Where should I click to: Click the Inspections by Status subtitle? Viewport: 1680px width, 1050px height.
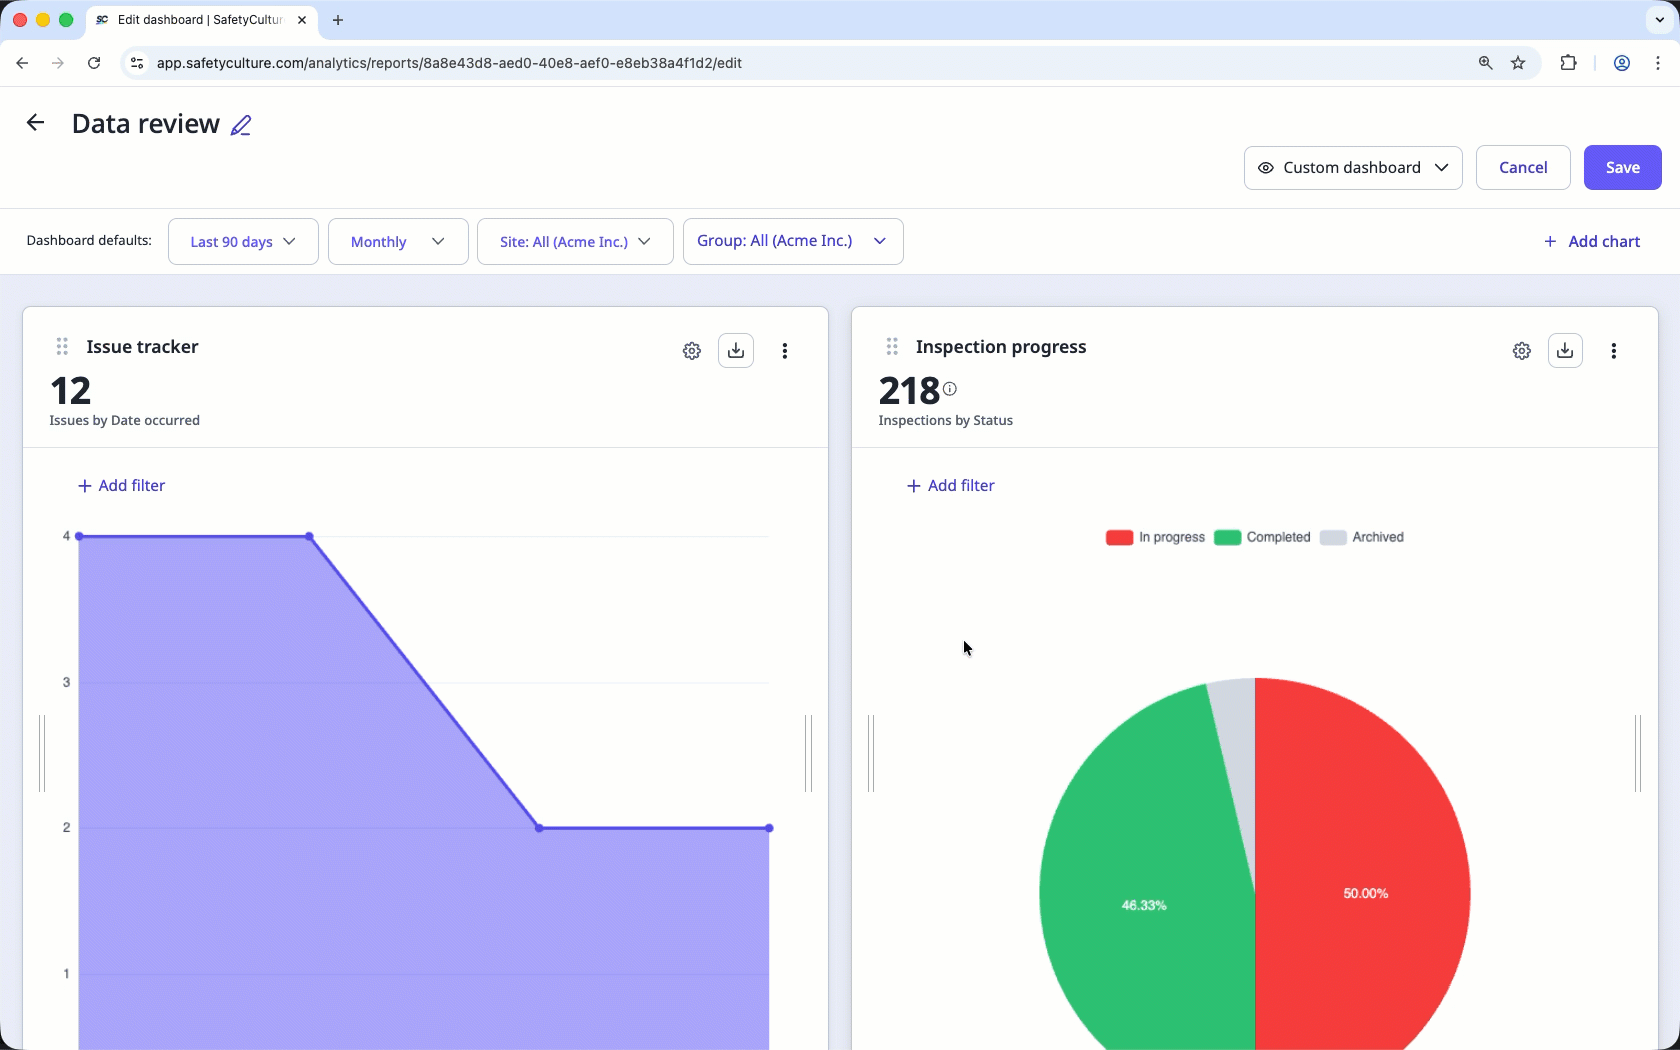click(x=946, y=420)
